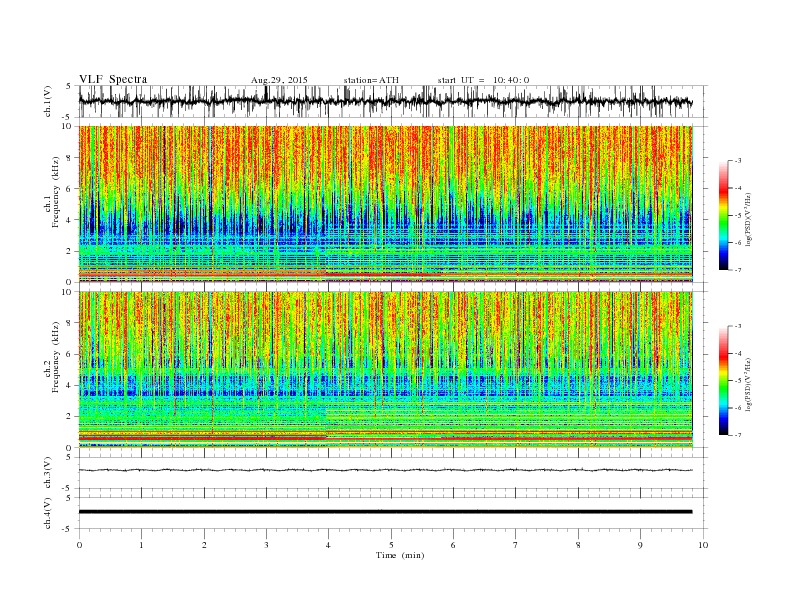The image size is (792, 612).
Task: Select the "start UT = 10:40:0" text
Action: (x=483, y=80)
